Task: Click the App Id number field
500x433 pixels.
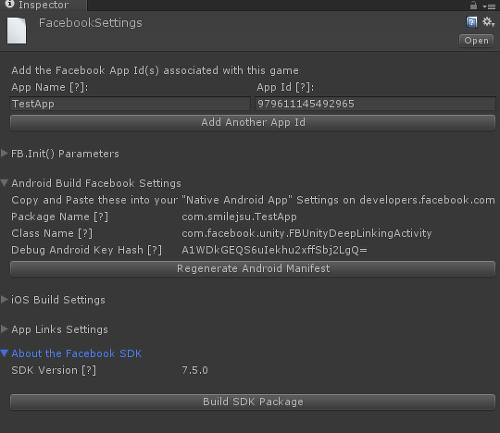Action: (x=375, y=104)
